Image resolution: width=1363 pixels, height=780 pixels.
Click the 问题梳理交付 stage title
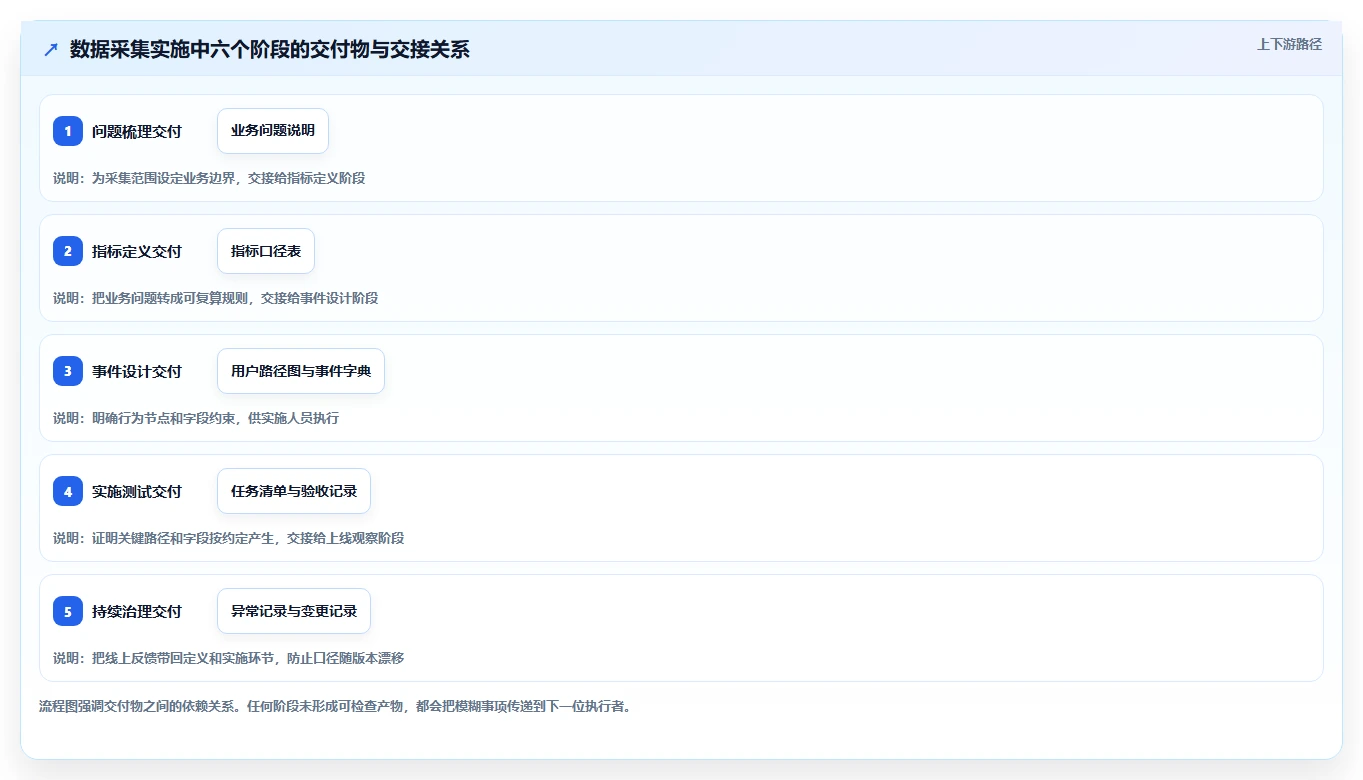coord(137,131)
